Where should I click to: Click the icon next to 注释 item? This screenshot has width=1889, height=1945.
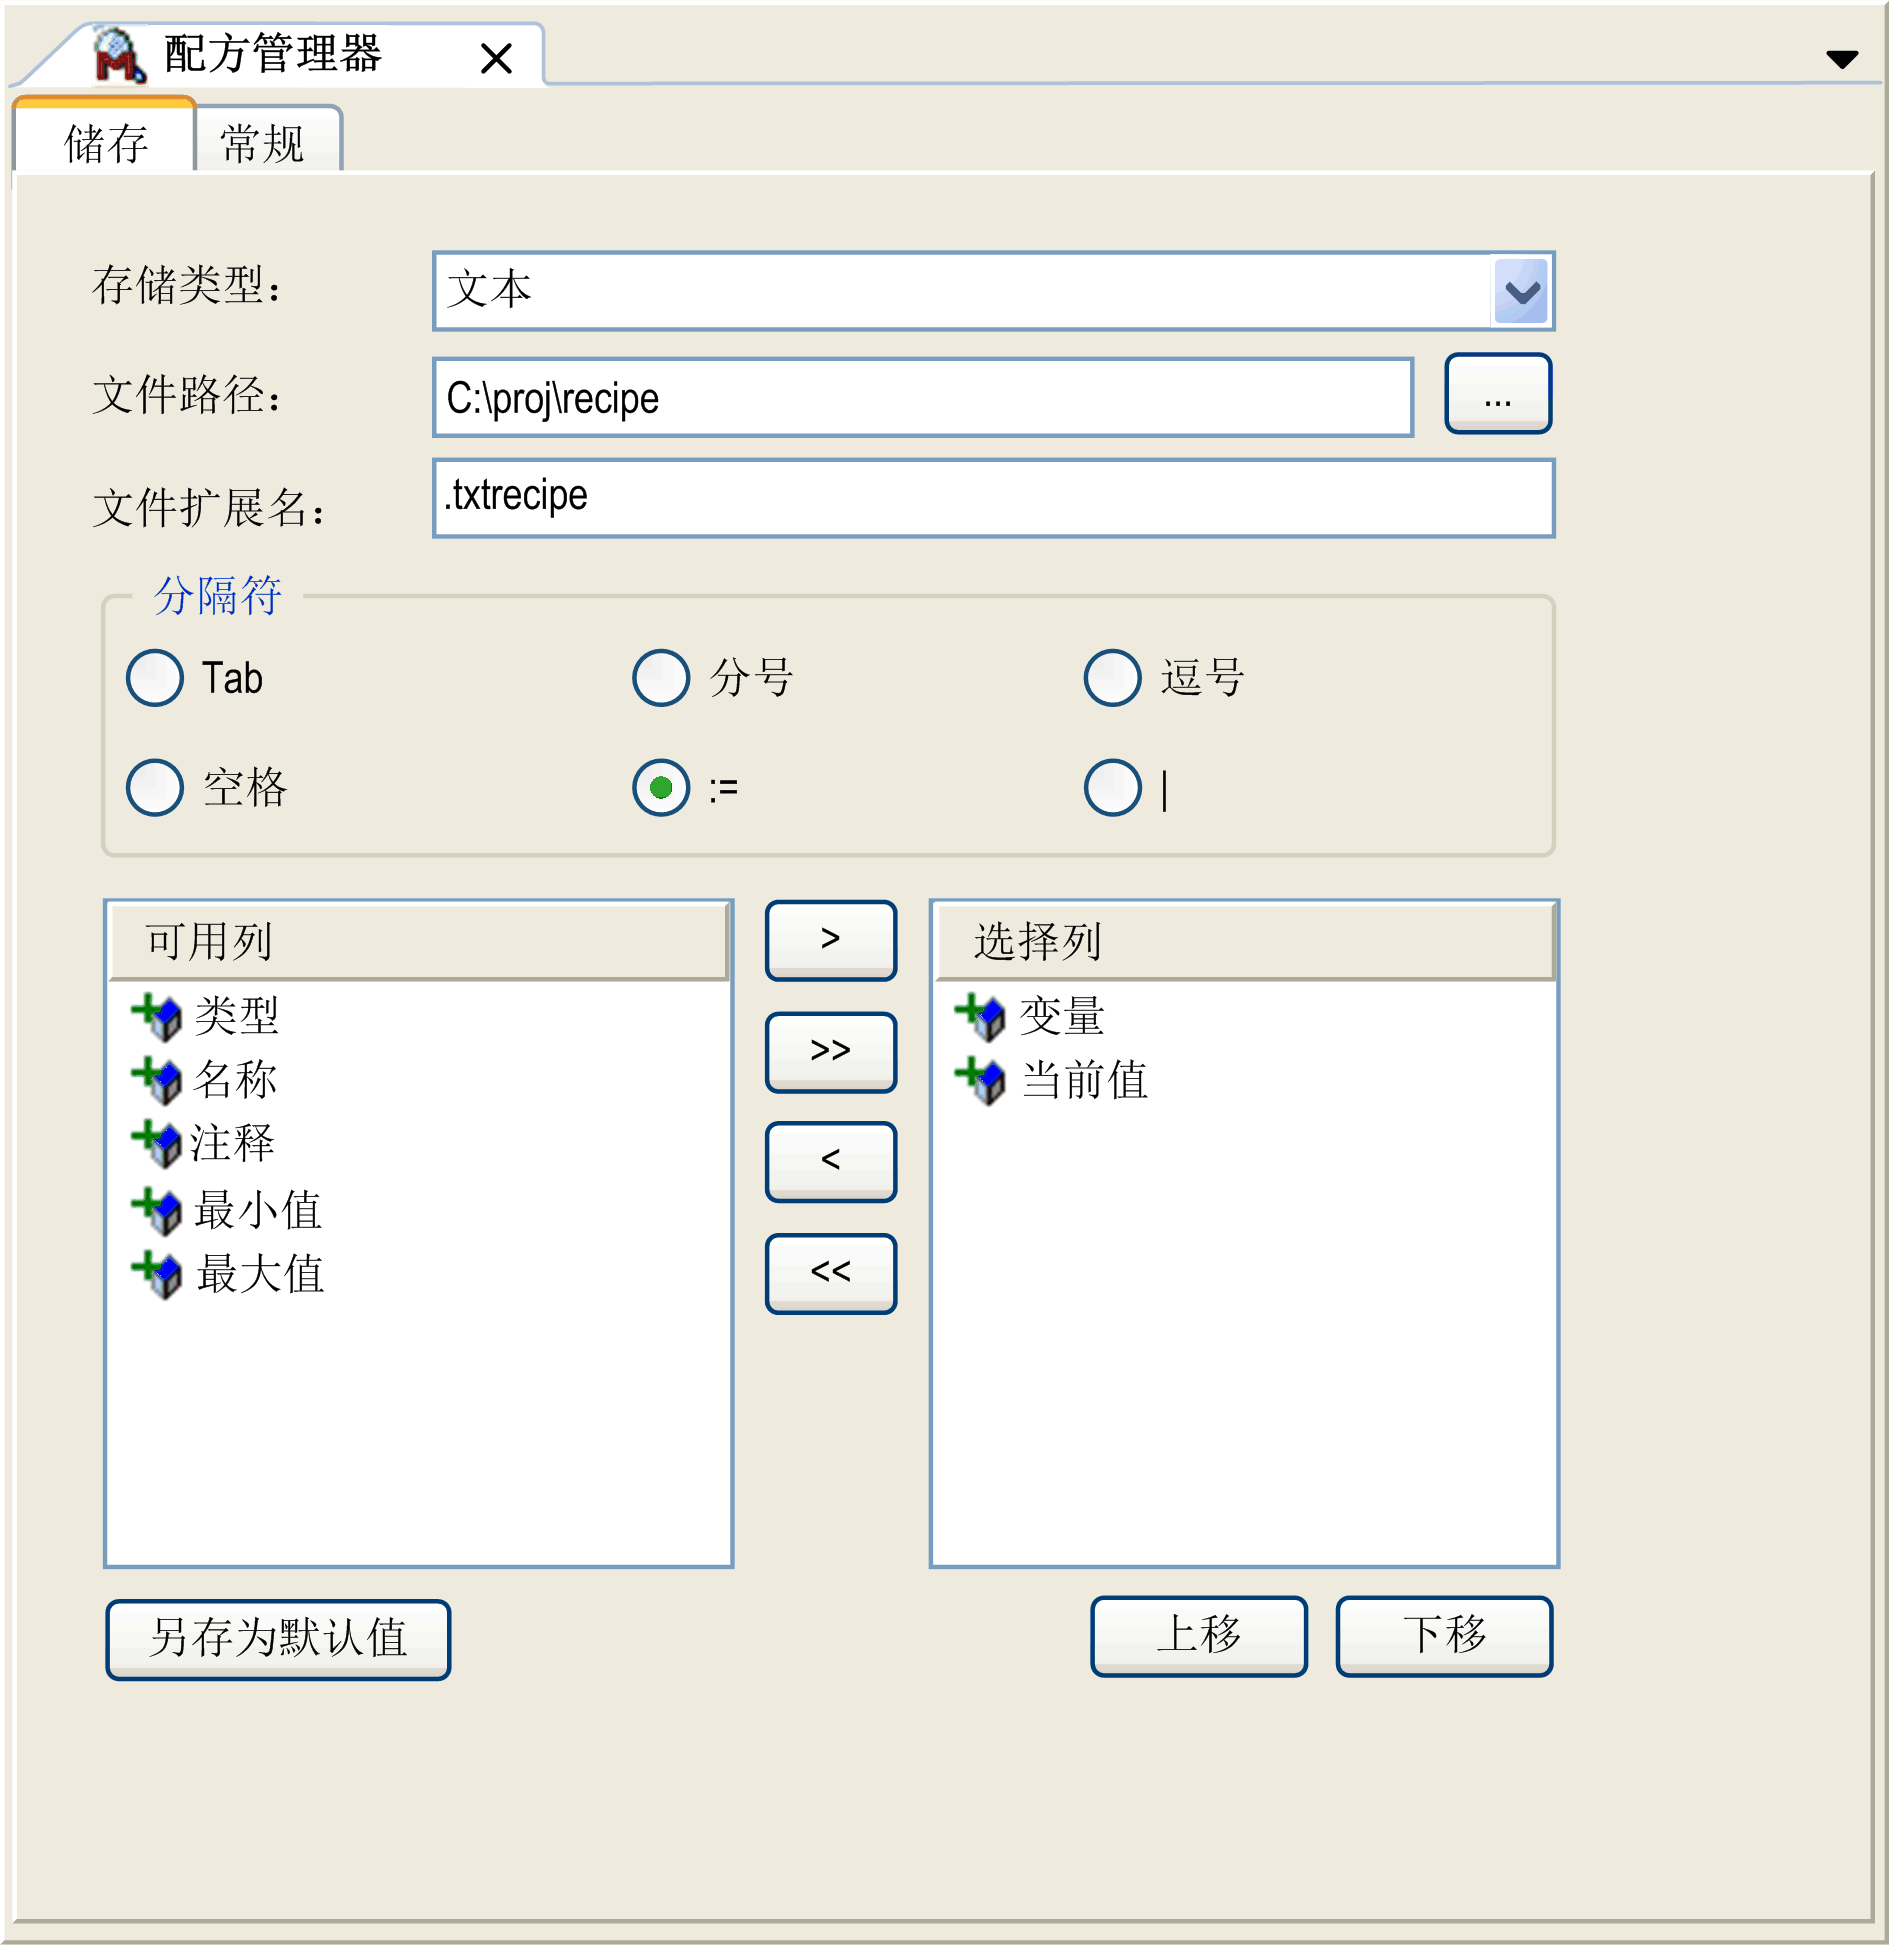[156, 1143]
